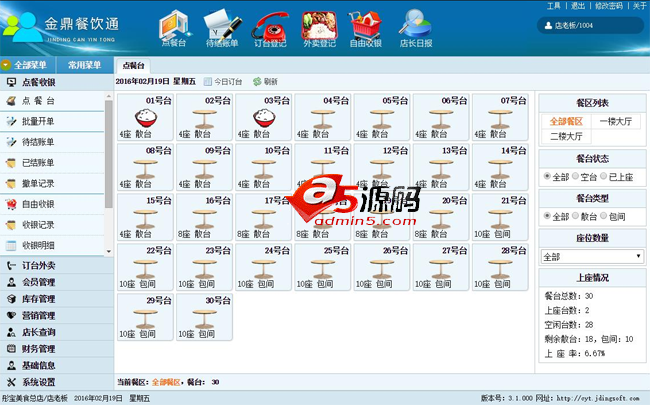The image size is (650, 405).
Task: Expand the 营销管理 menu section
Action: tap(57, 315)
